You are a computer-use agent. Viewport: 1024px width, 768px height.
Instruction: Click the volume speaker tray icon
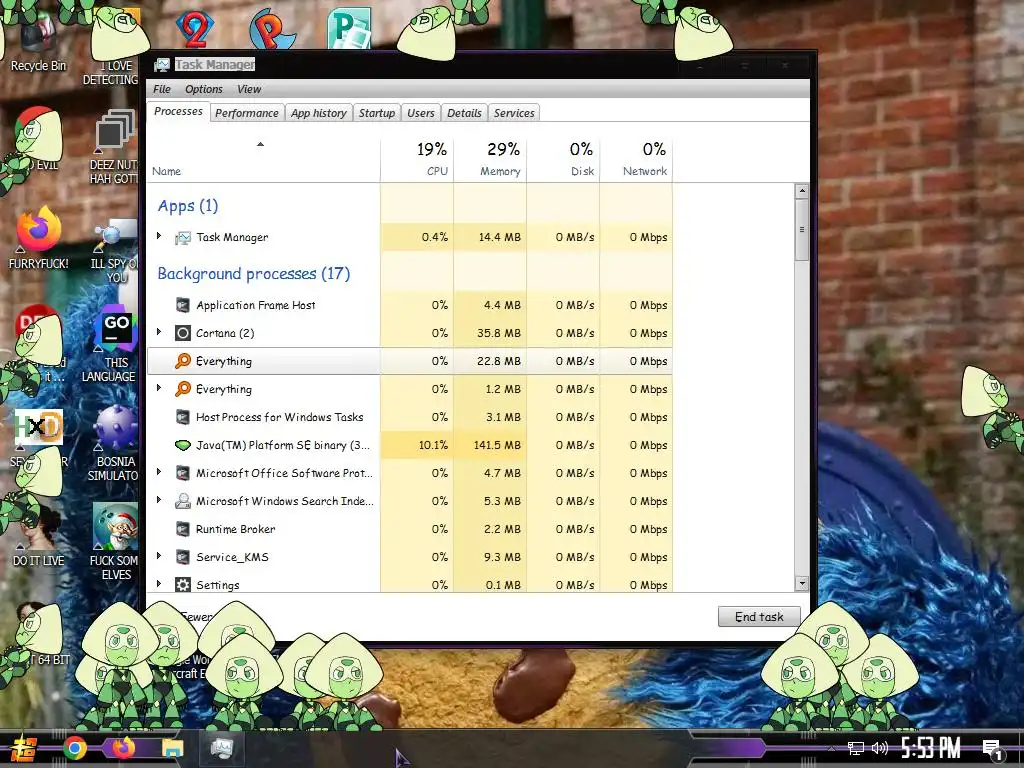(880, 748)
